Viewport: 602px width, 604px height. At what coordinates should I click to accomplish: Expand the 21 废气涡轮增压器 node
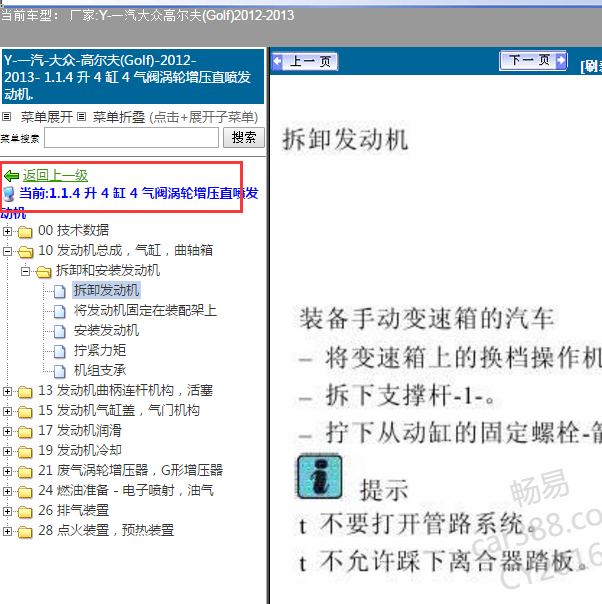point(7,471)
